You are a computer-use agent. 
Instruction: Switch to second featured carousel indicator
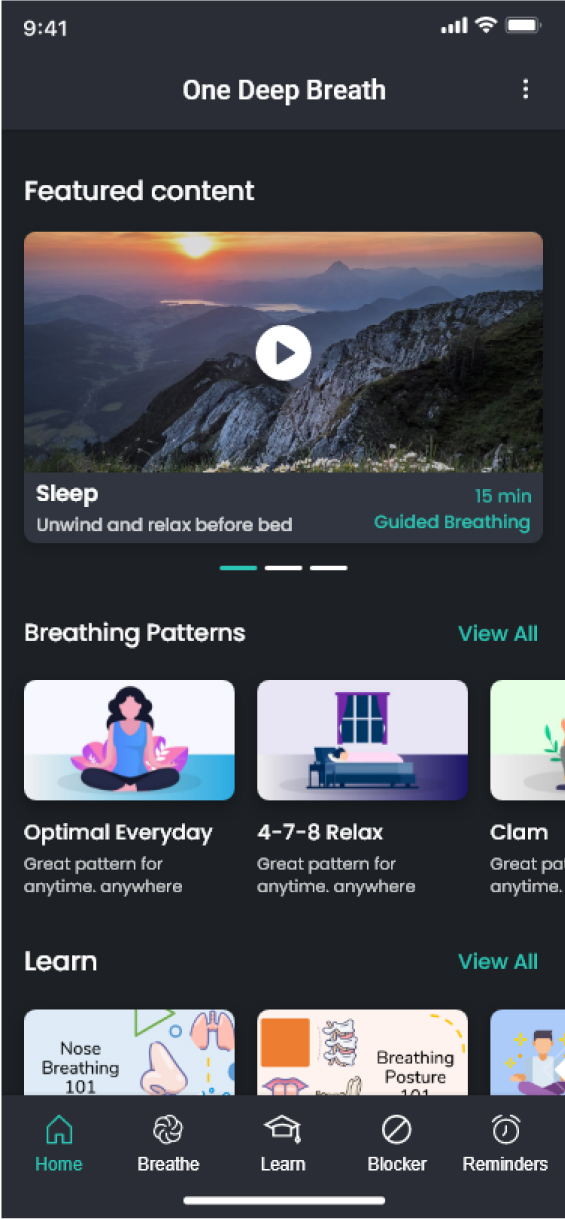283,567
